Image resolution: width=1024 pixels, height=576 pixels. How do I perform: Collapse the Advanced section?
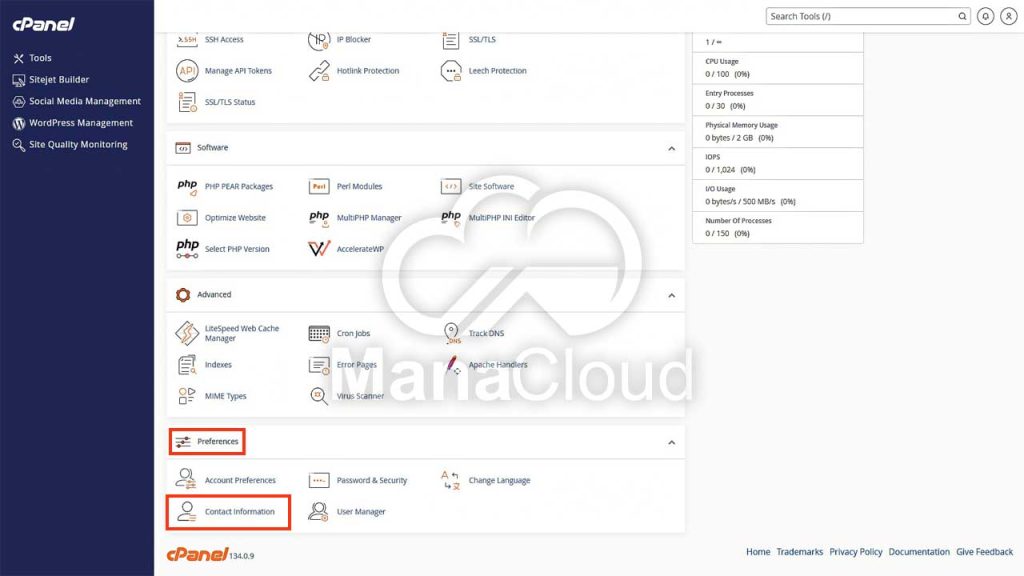(672, 295)
